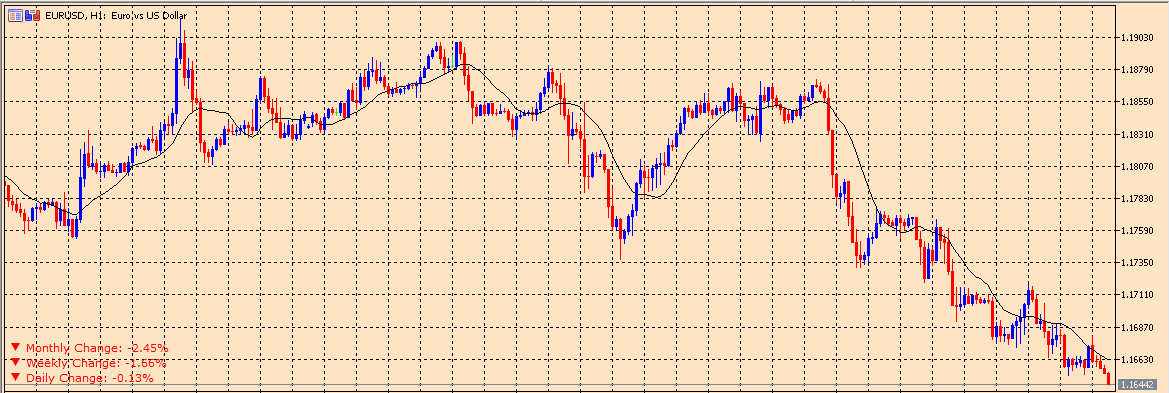Click the 1.17110 price scale label
The height and width of the screenshot is (393, 1169).
click(x=1138, y=295)
